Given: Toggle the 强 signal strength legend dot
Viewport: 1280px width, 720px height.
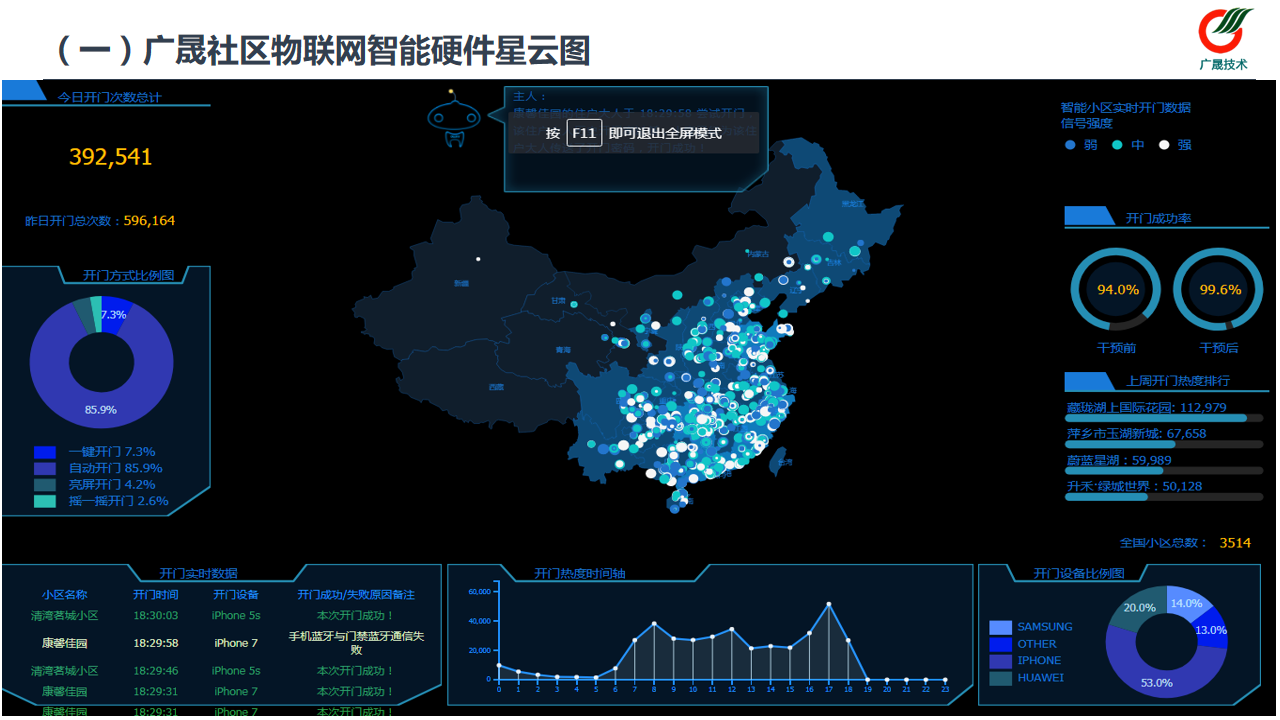Looking at the screenshot, I should click(1164, 145).
